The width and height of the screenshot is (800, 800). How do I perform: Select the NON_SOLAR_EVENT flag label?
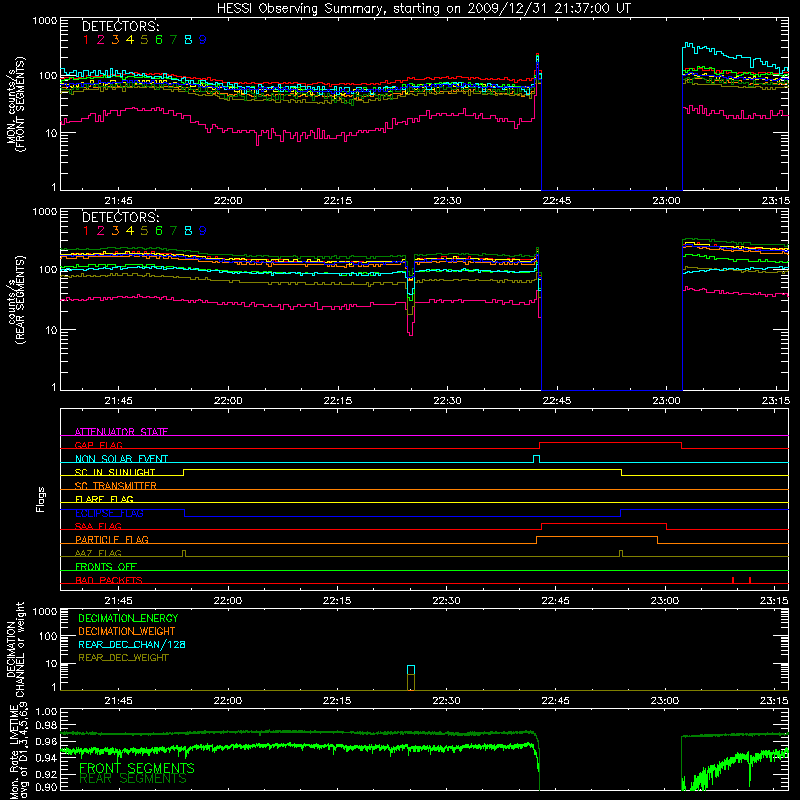point(121,459)
